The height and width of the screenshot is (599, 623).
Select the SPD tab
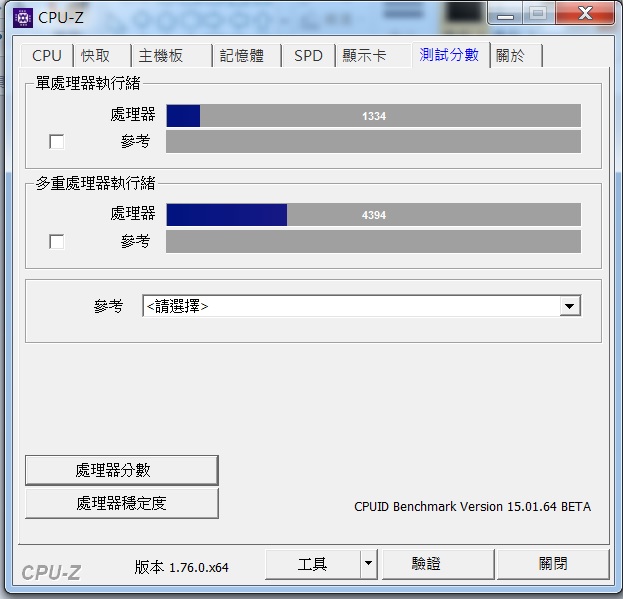(x=308, y=56)
